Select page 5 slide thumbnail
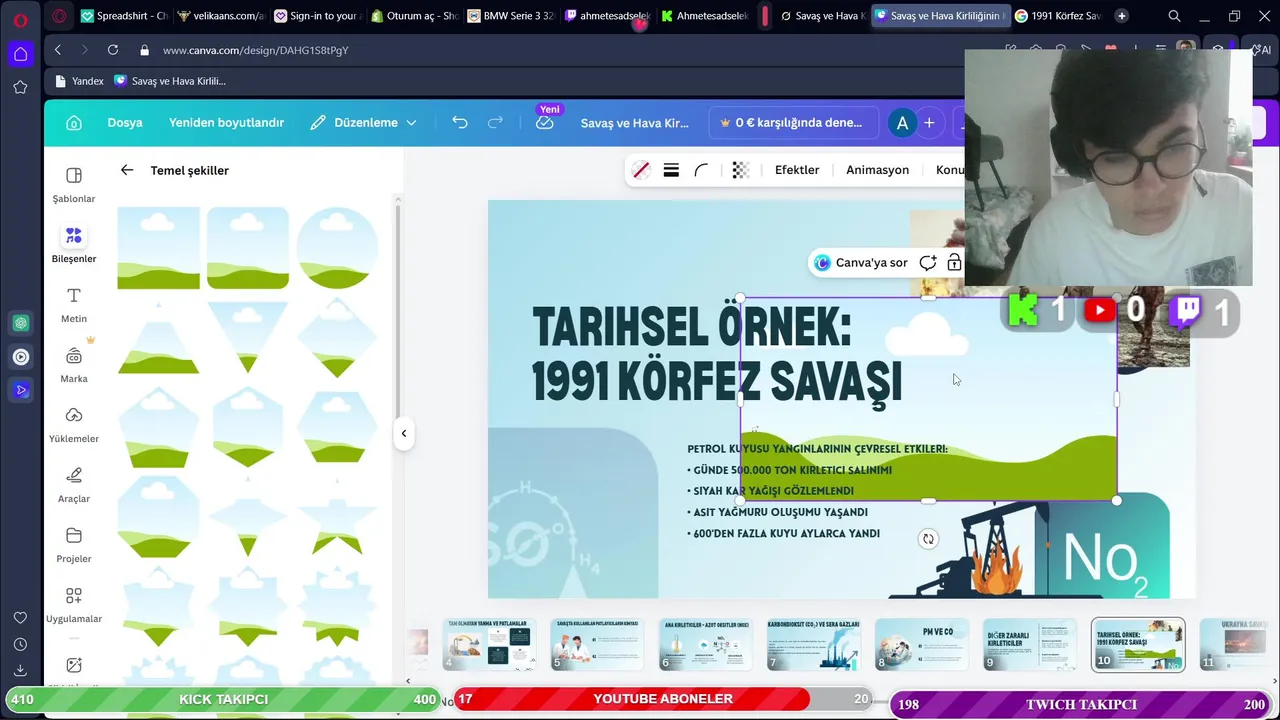The image size is (1280, 720). [x=597, y=644]
